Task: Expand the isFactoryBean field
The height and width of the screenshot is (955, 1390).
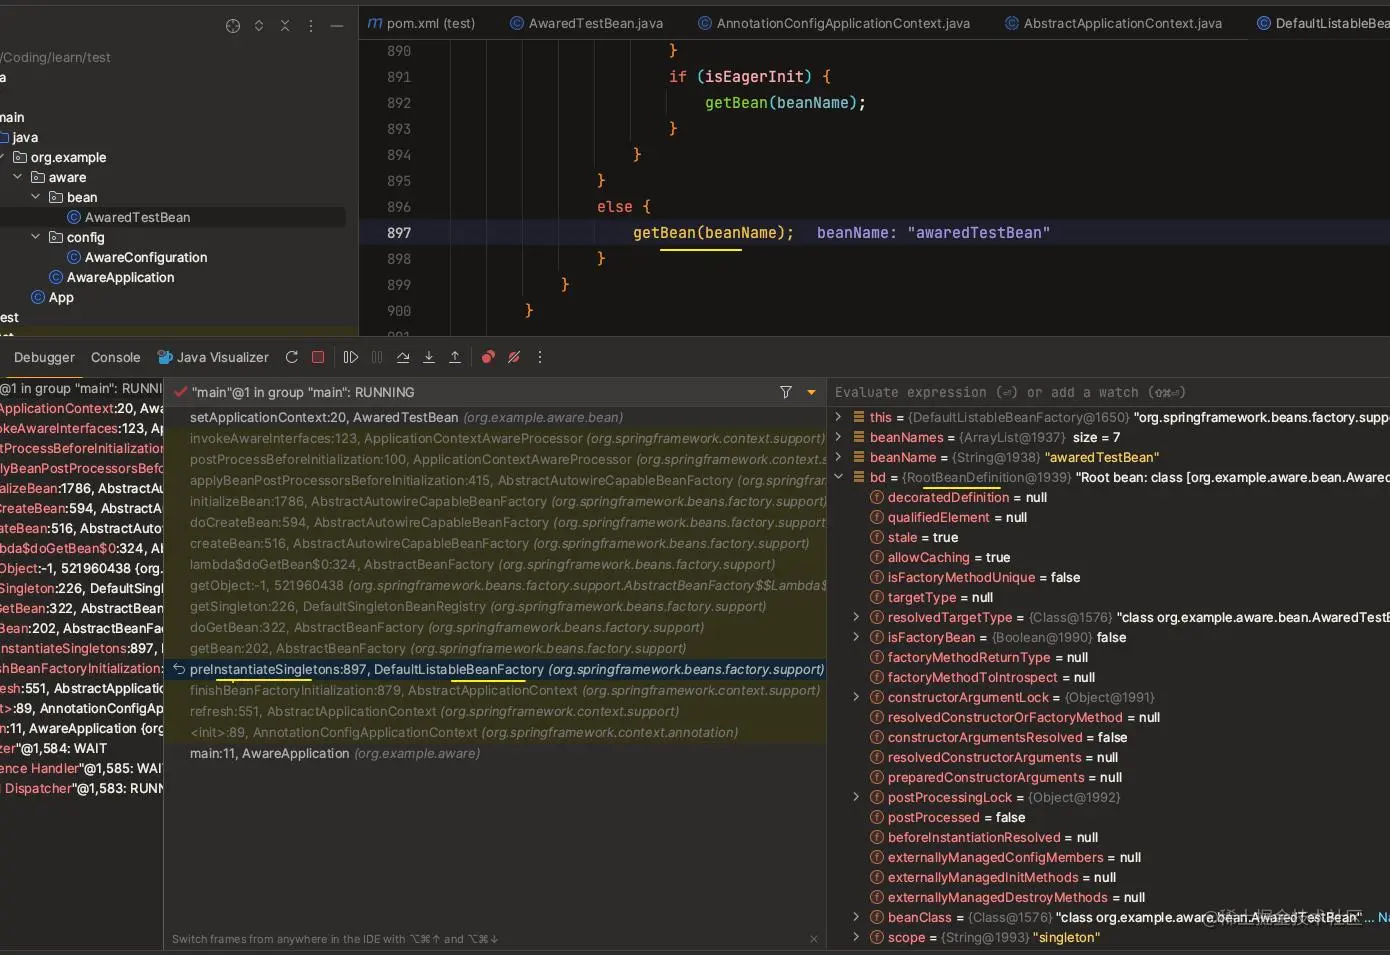Action: (x=856, y=637)
